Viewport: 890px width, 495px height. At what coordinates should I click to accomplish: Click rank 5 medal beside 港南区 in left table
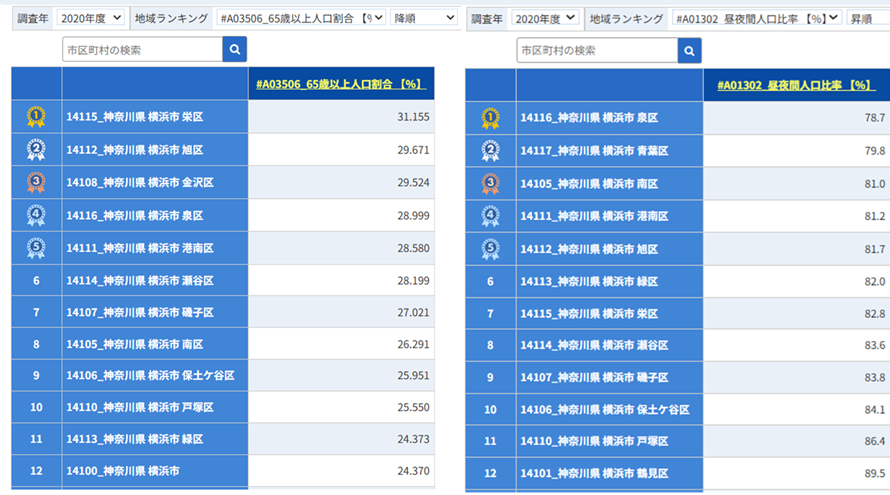pos(36,248)
